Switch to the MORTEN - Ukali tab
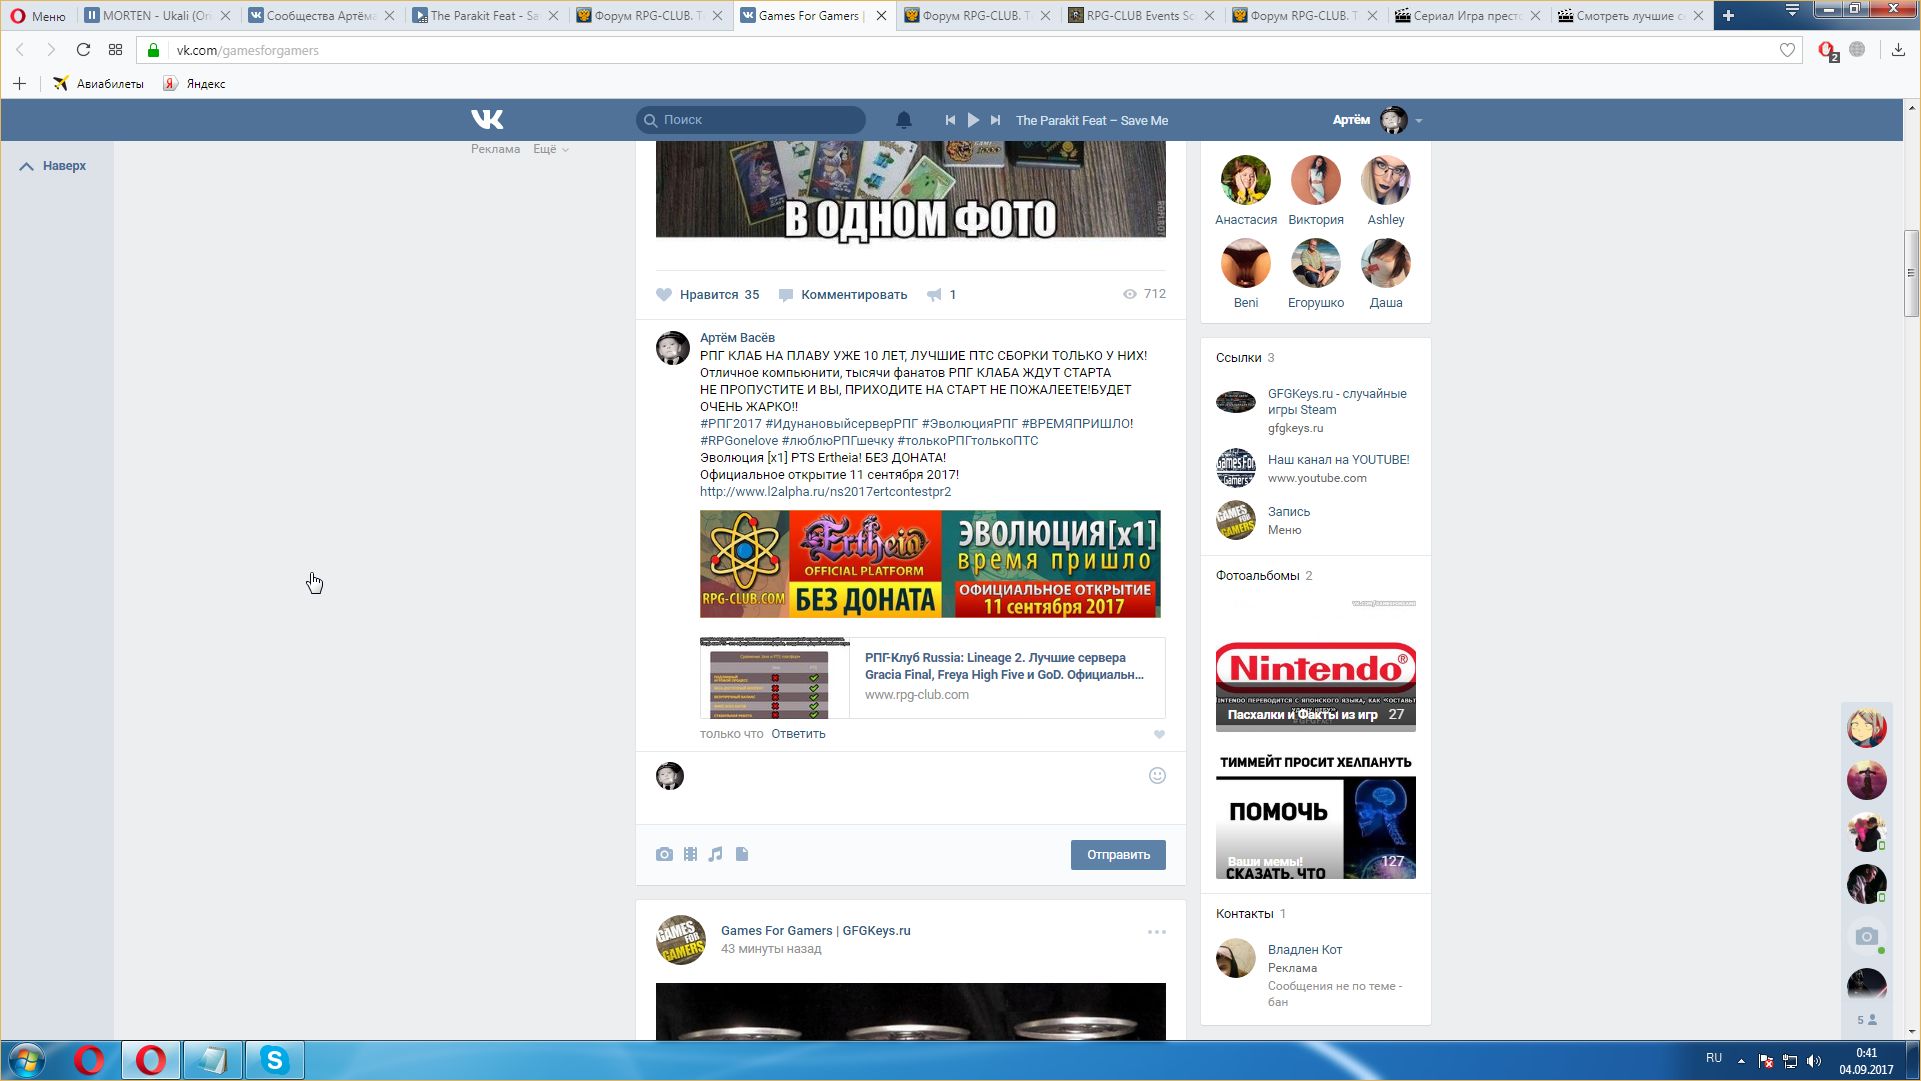Screen dimensions: 1921x1081 (x=157, y=15)
